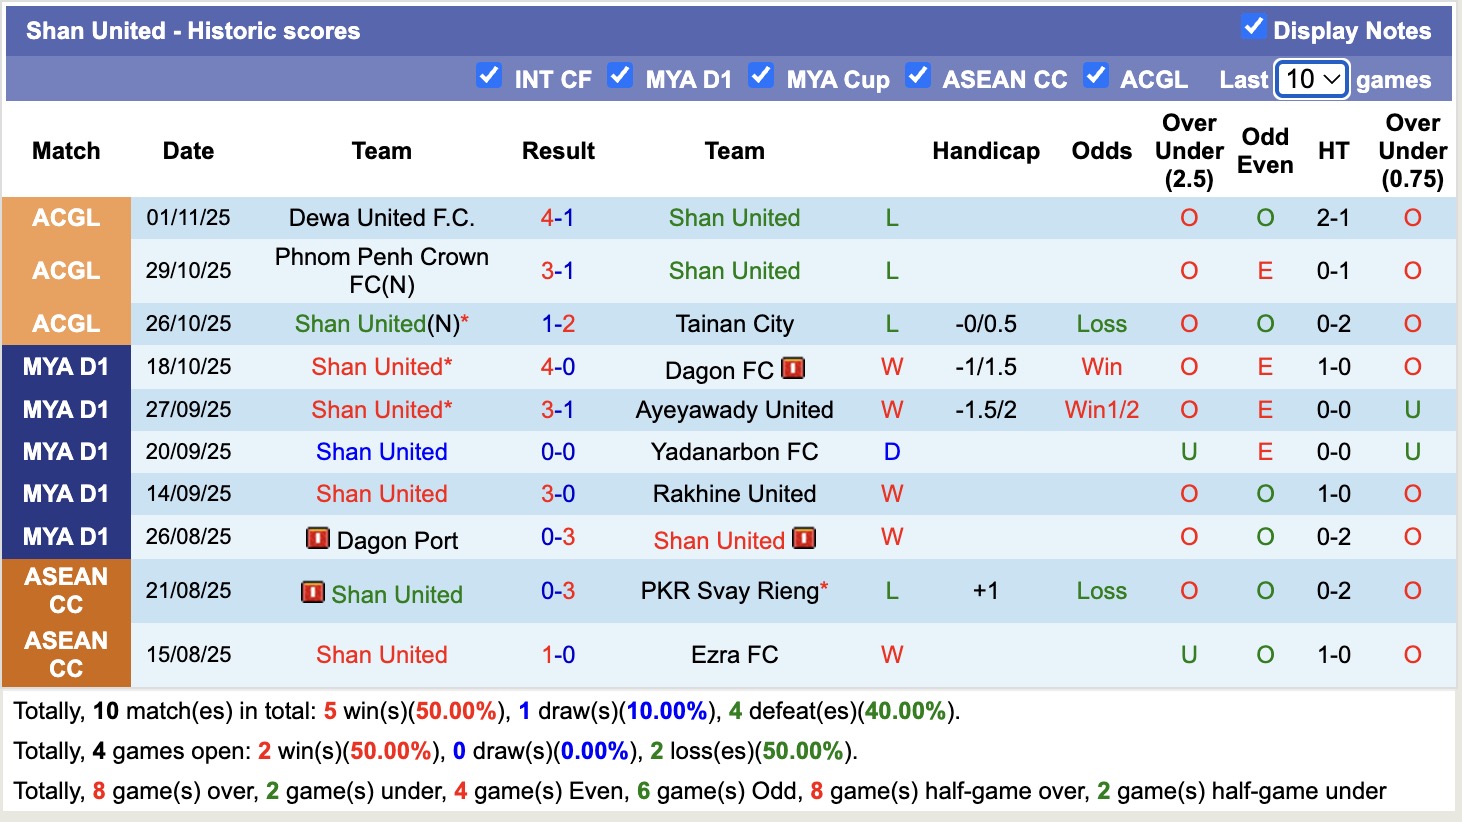Click the MYA D1 label beside the Dagon FC match
1462x822 pixels.
[66, 367]
